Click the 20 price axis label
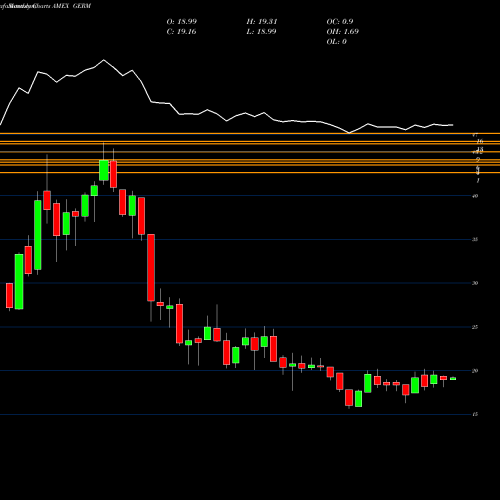The height and width of the screenshot is (500, 500). 475,371
